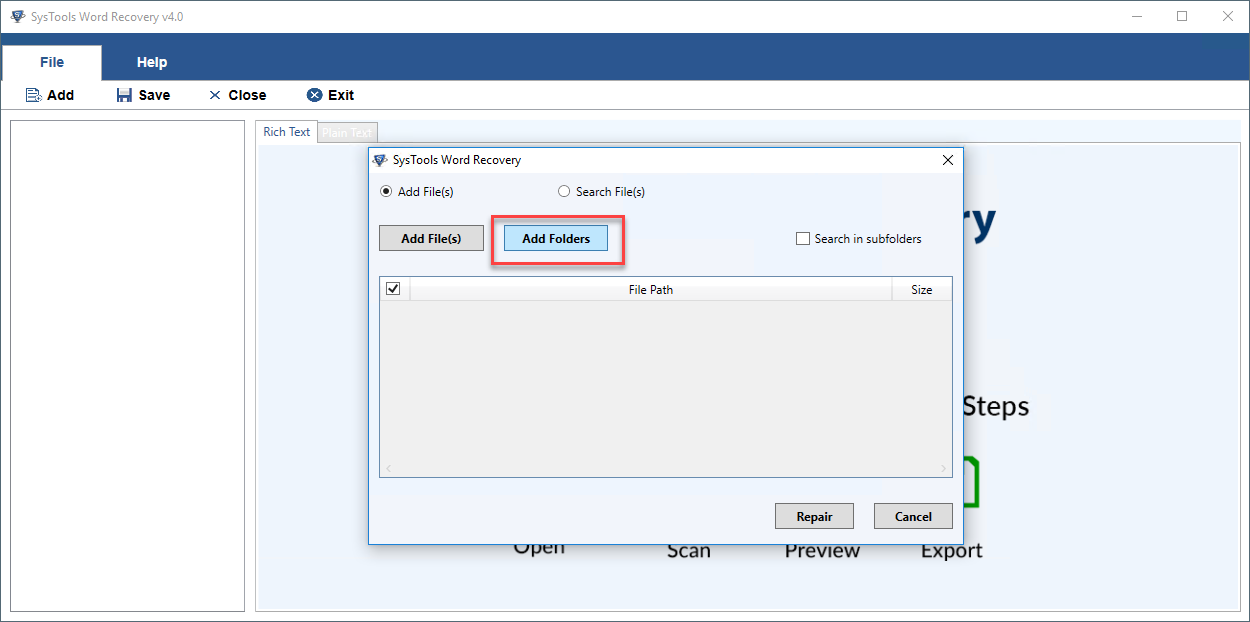
Task: Click the Exit toolbar icon
Action: point(314,95)
